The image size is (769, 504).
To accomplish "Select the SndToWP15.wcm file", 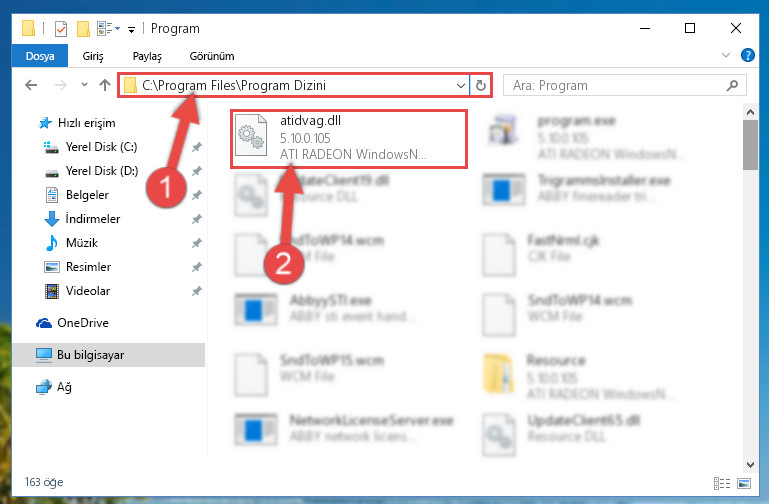I will [311, 375].
